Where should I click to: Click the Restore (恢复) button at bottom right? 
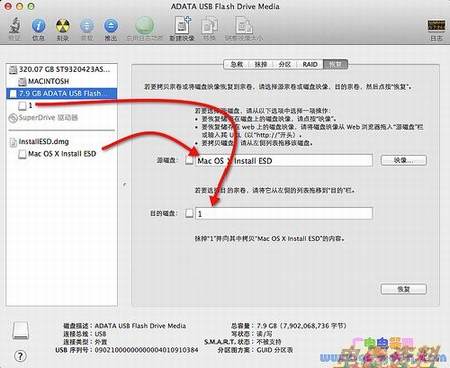point(404,289)
